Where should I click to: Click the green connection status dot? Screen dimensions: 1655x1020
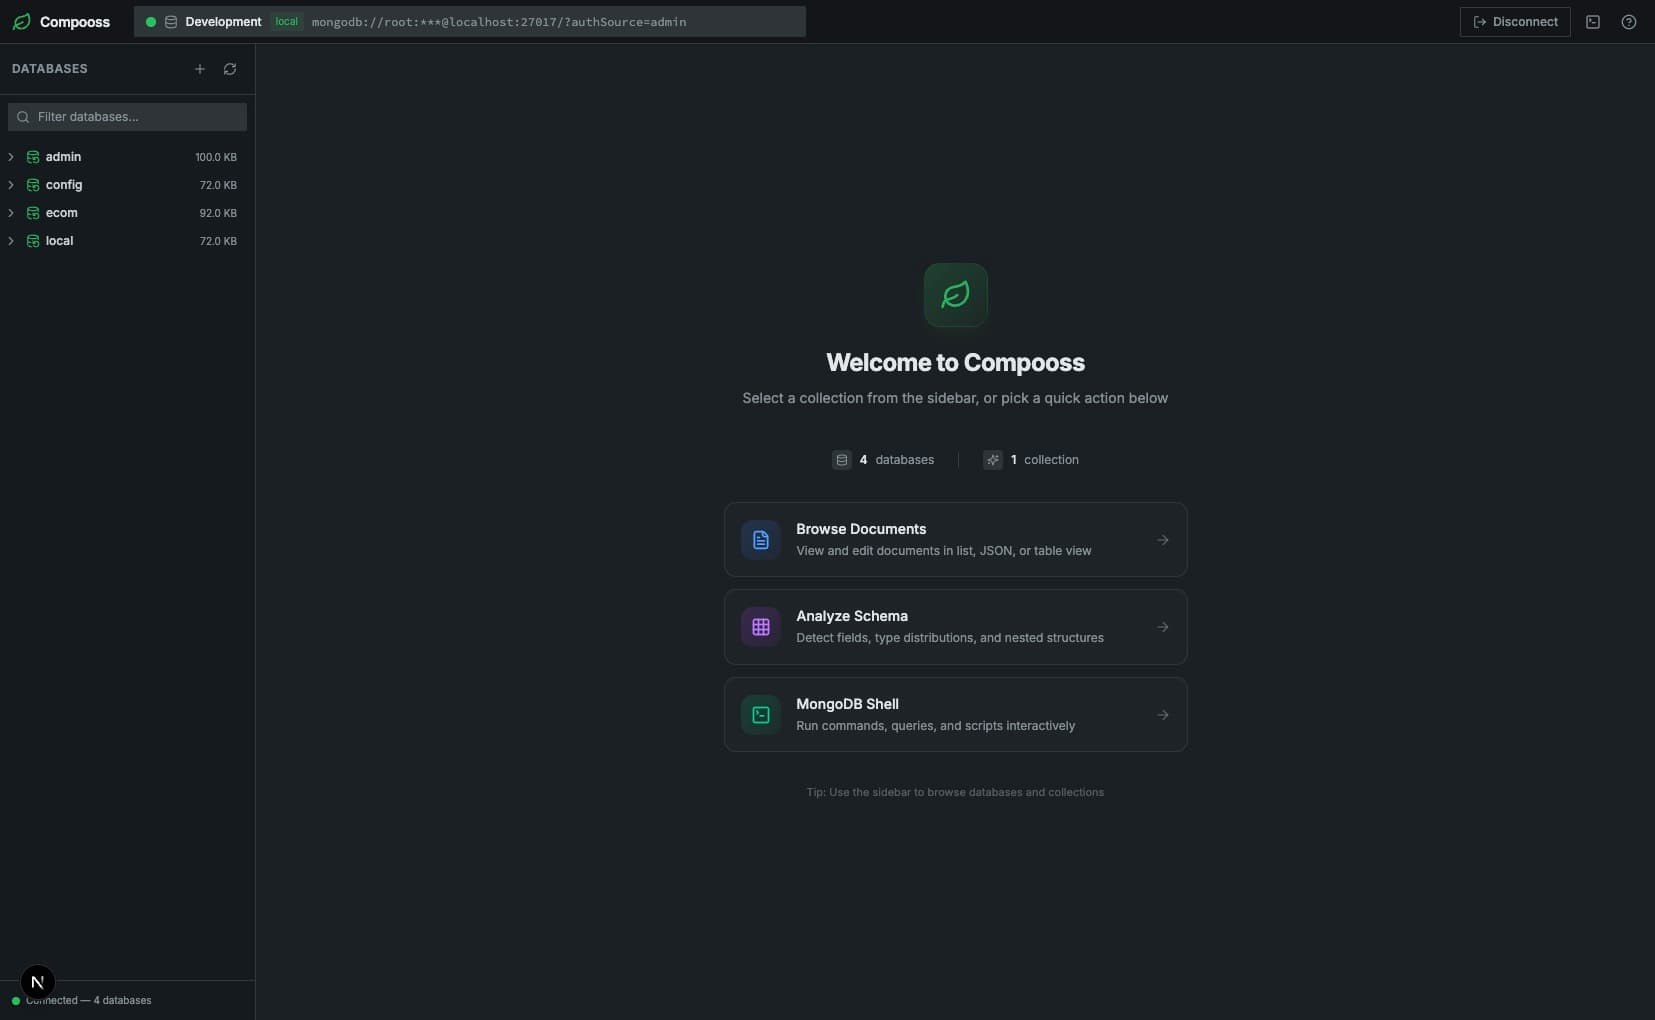[x=151, y=21]
